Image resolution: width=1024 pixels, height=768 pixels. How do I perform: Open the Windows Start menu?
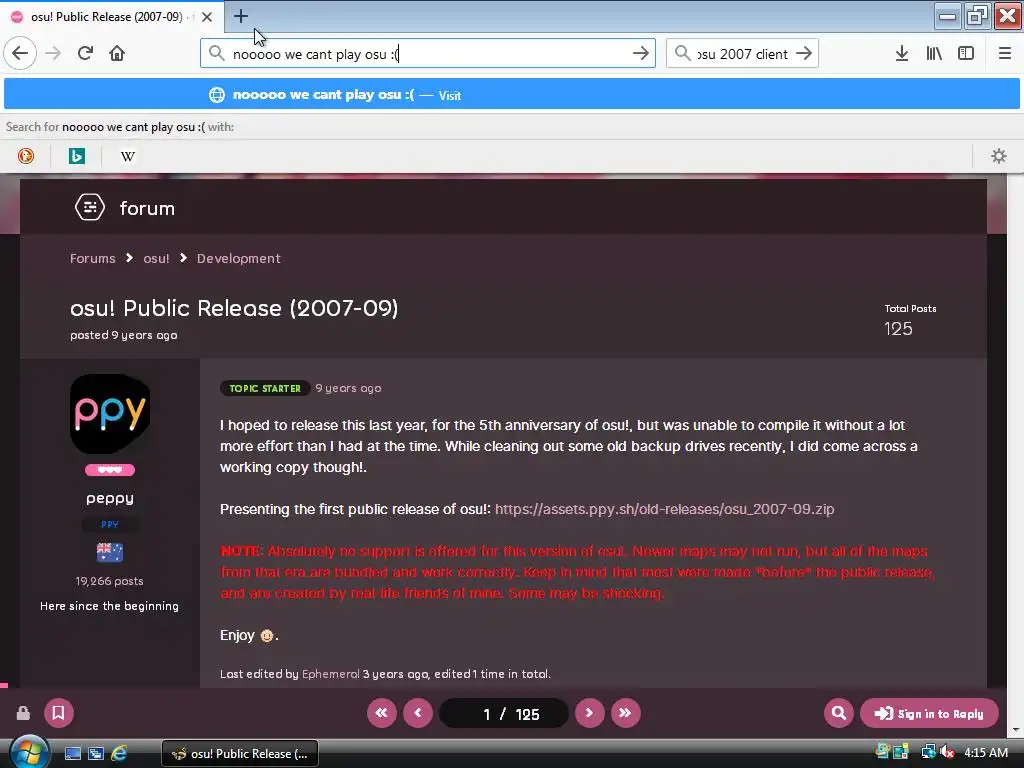pyautogui.click(x=29, y=753)
